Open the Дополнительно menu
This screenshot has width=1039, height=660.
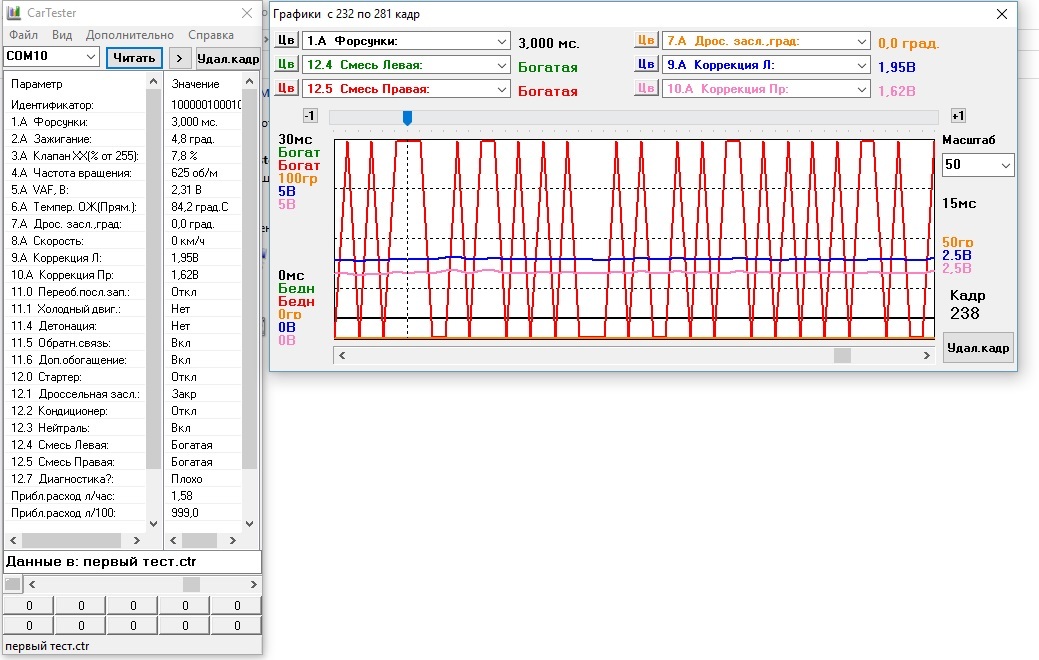130,35
